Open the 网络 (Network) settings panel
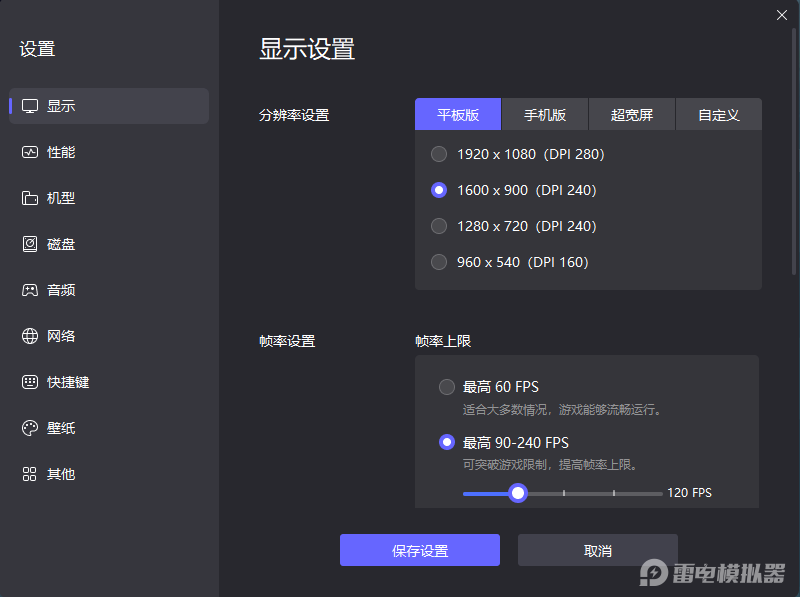The height and width of the screenshot is (597, 800). [x=60, y=336]
